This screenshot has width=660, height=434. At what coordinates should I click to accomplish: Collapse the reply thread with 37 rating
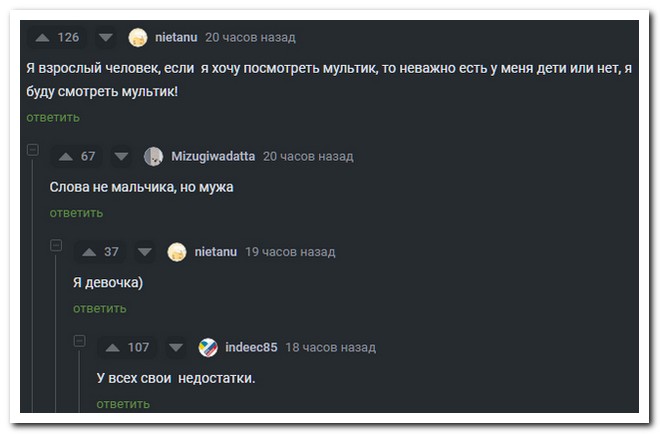point(56,245)
